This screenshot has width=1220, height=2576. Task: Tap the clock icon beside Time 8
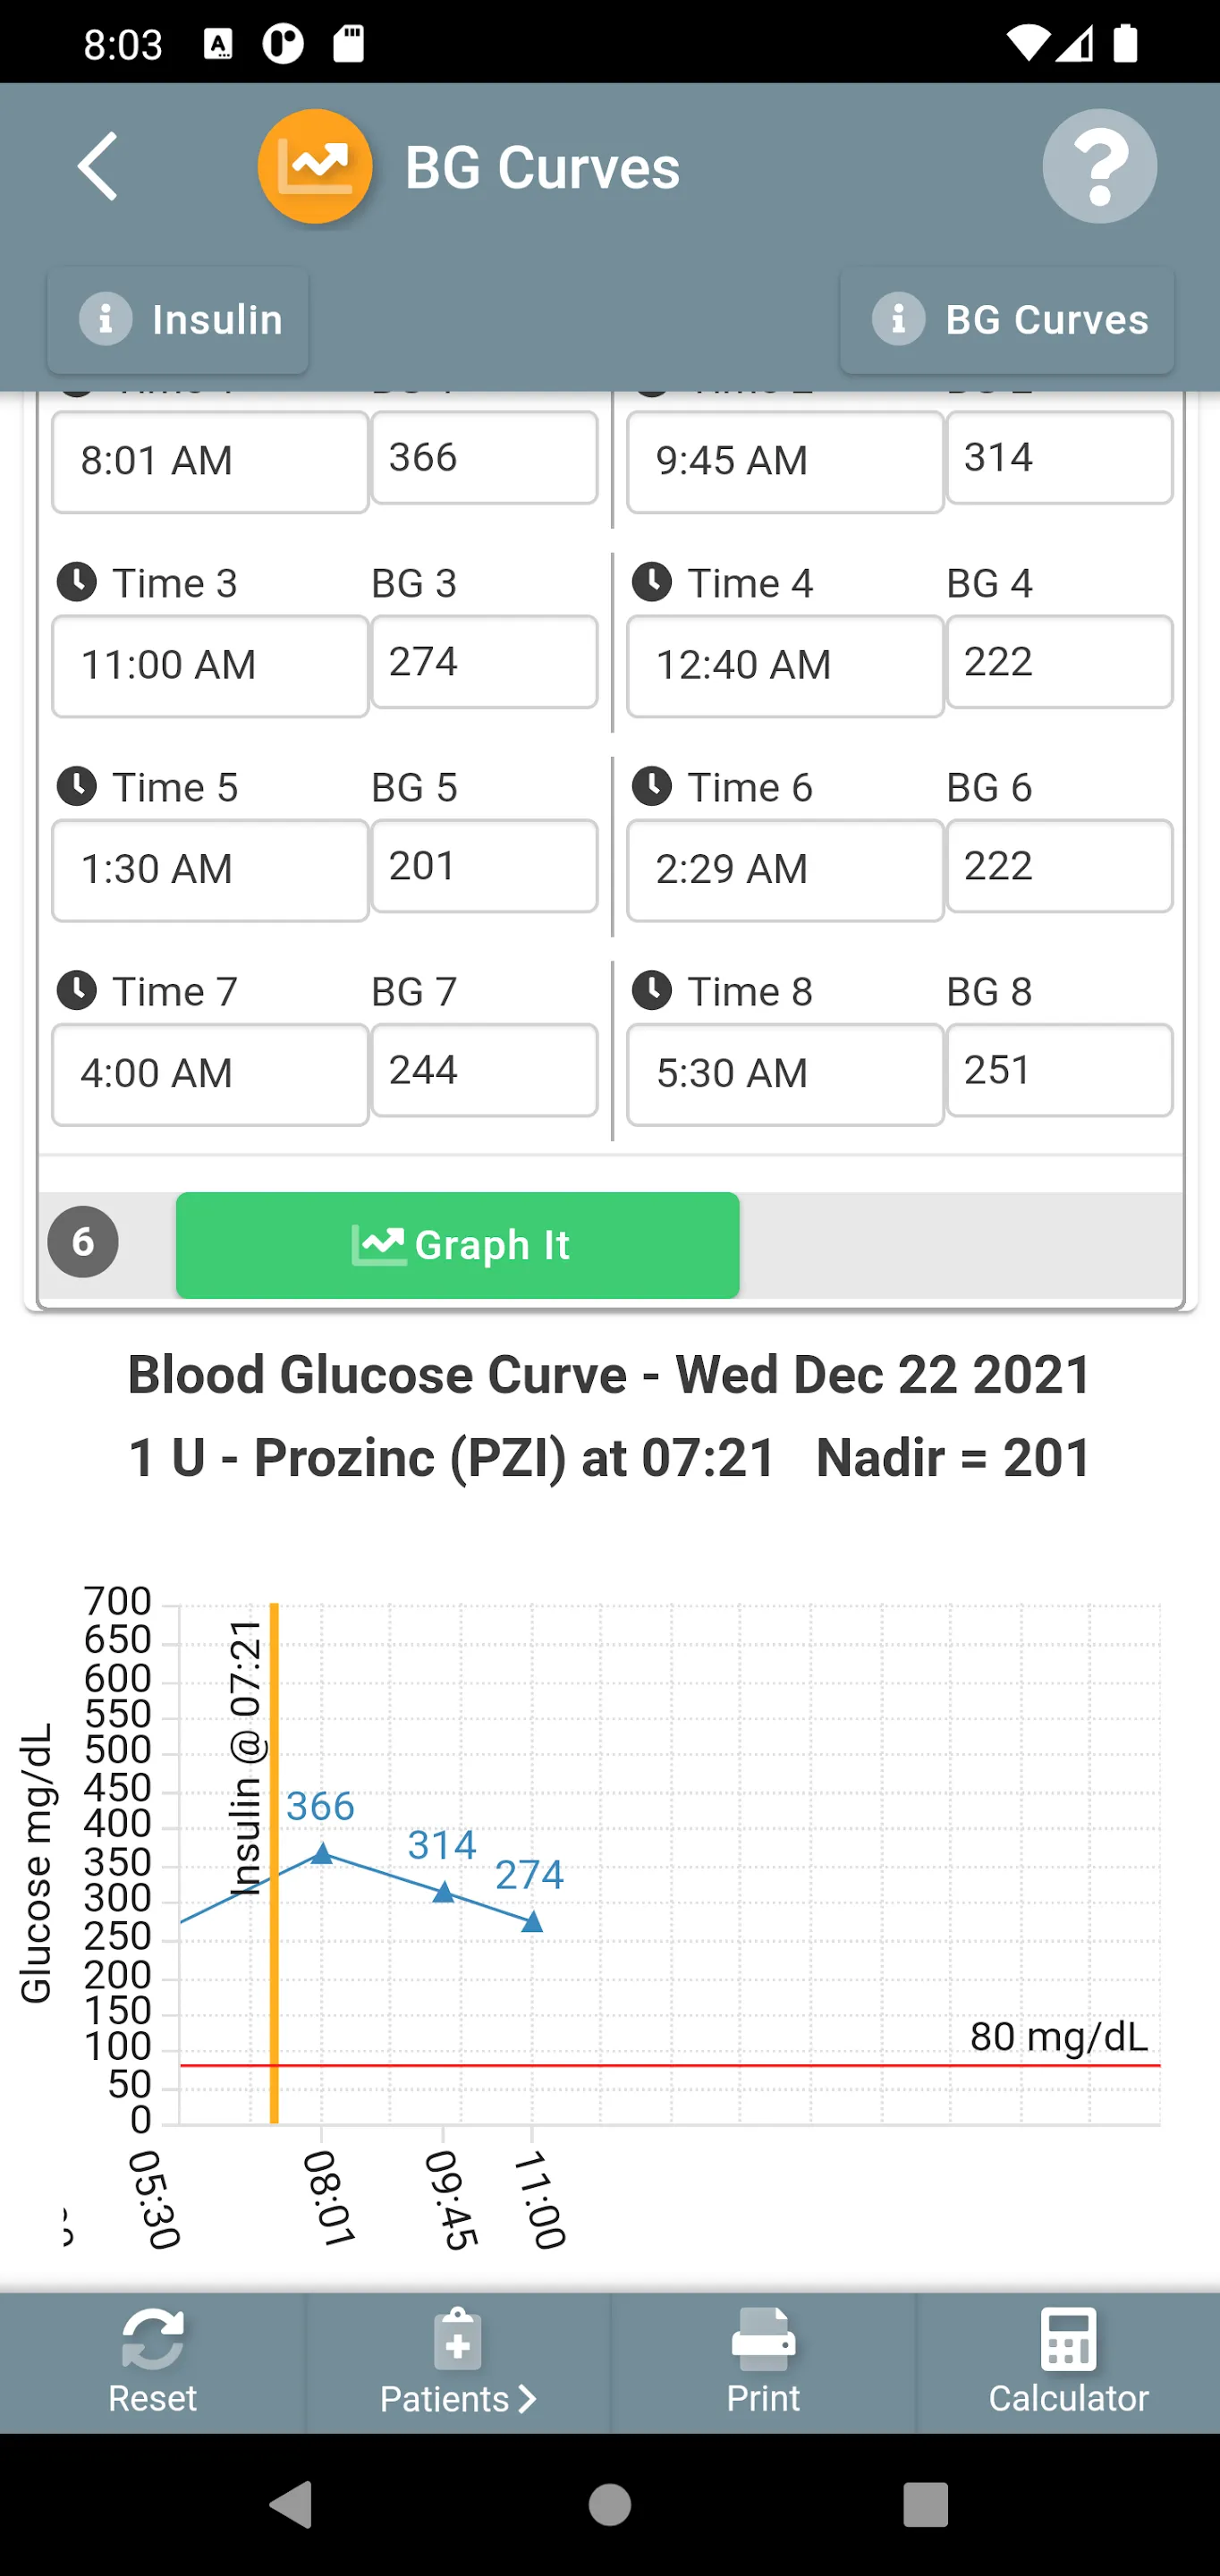click(652, 990)
